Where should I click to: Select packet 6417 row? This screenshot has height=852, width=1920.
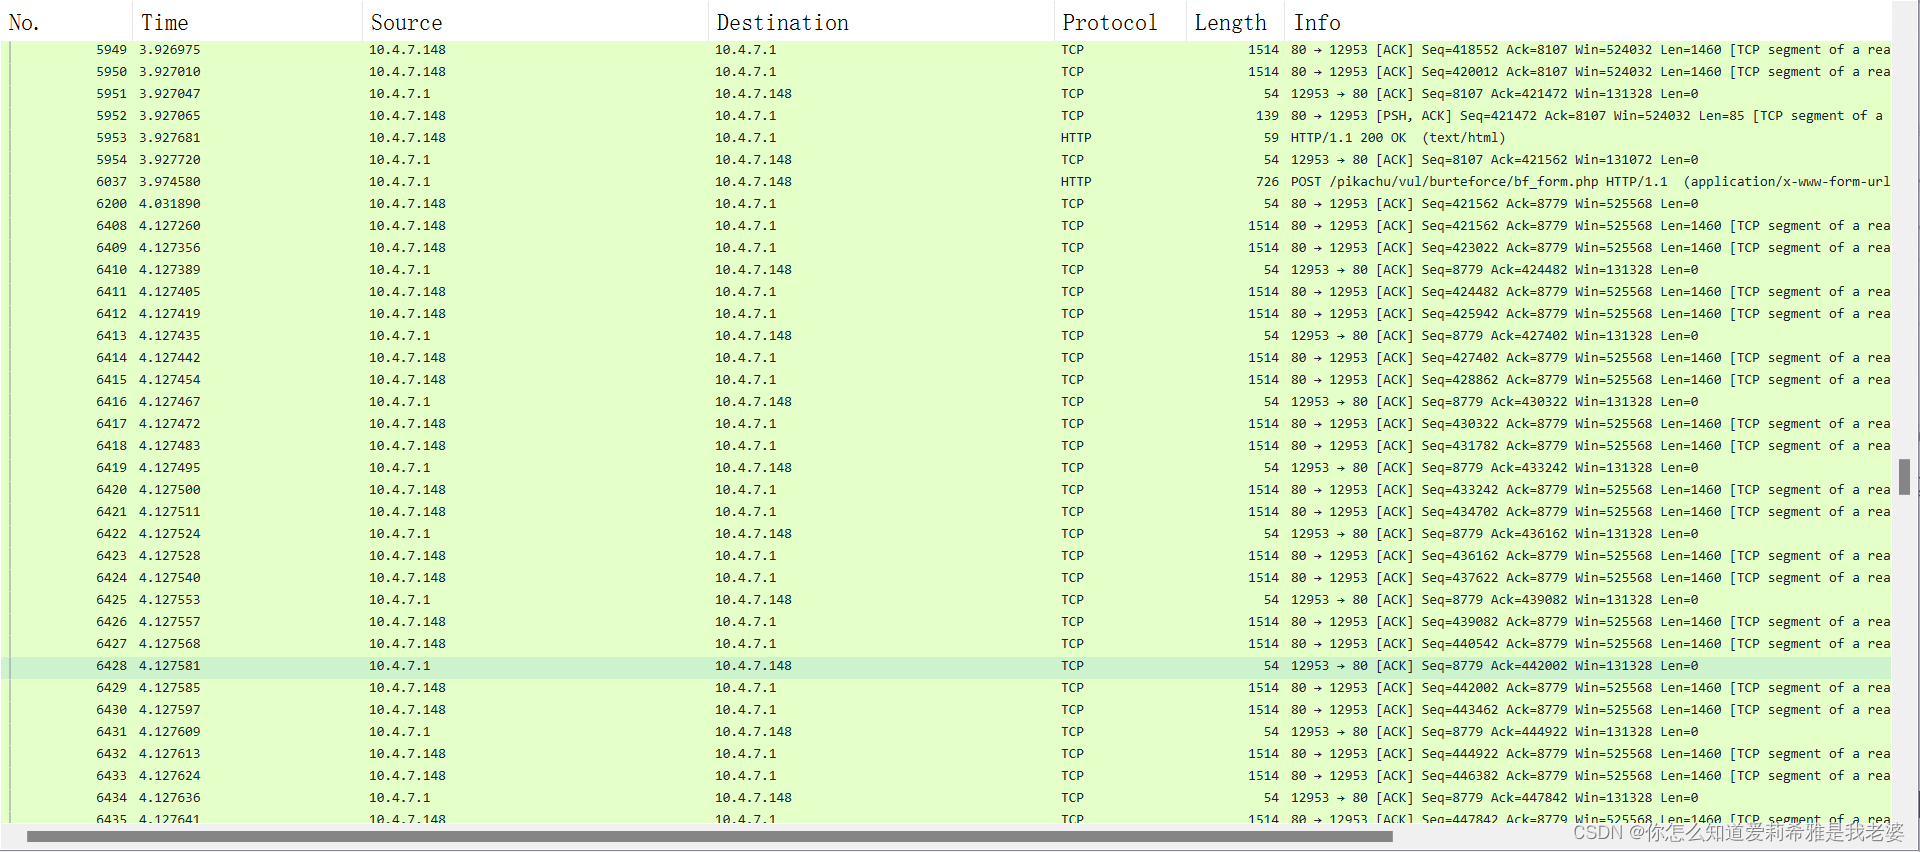click(945, 424)
